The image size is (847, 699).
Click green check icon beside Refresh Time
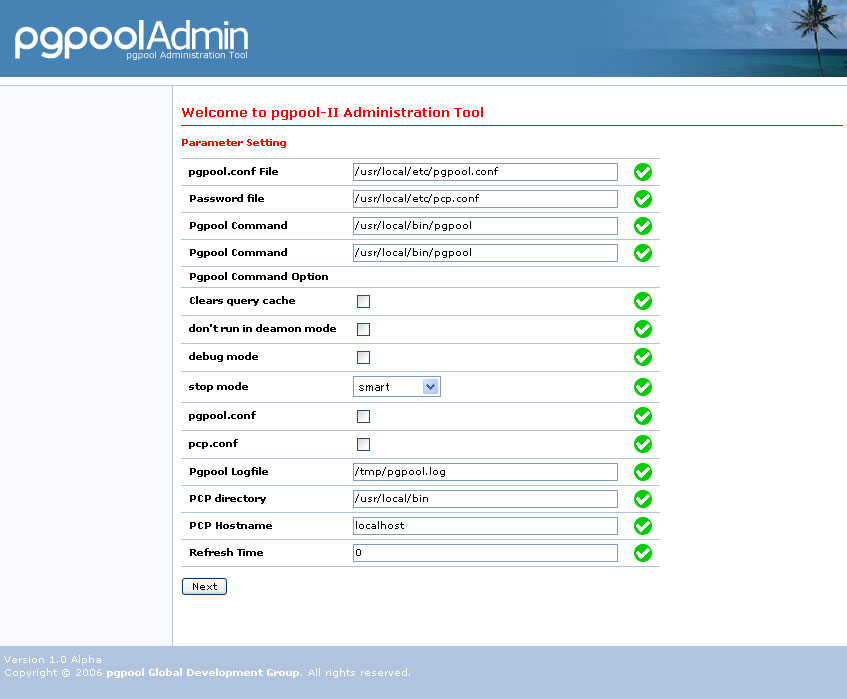tap(643, 553)
